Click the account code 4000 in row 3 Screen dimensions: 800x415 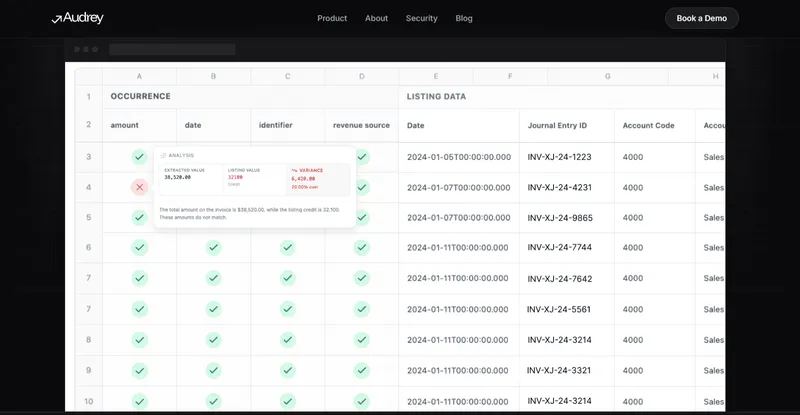633,157
